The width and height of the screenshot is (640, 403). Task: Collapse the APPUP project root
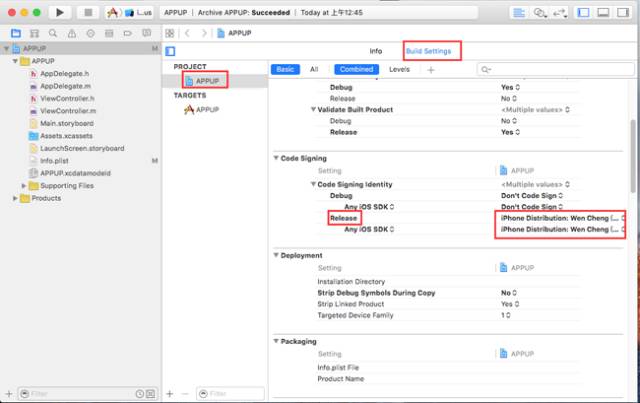click(6, 49)
